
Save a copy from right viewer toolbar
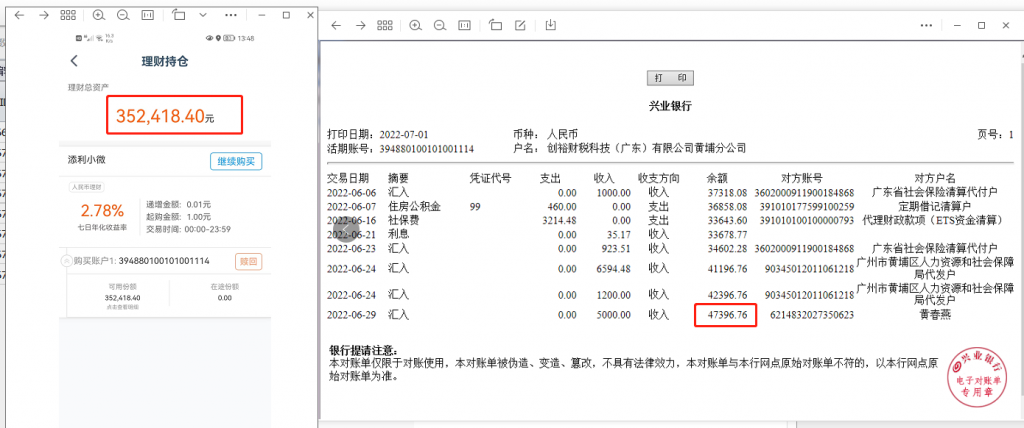(551, 25)
